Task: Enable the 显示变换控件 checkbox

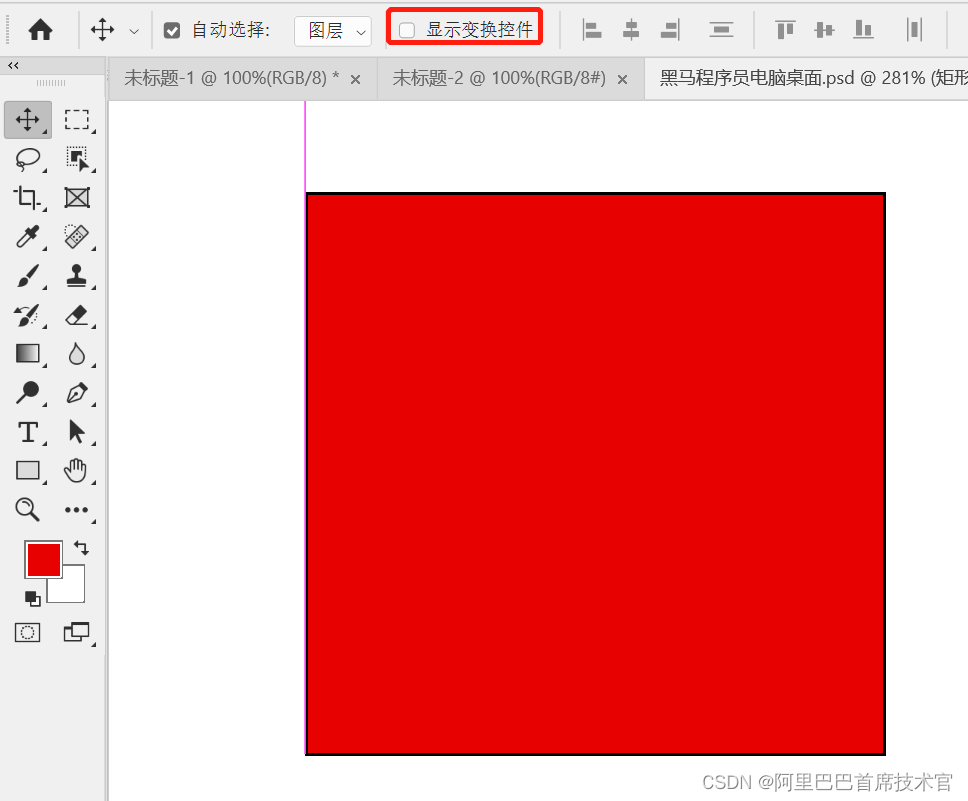Action: click(x=407, y=30)
